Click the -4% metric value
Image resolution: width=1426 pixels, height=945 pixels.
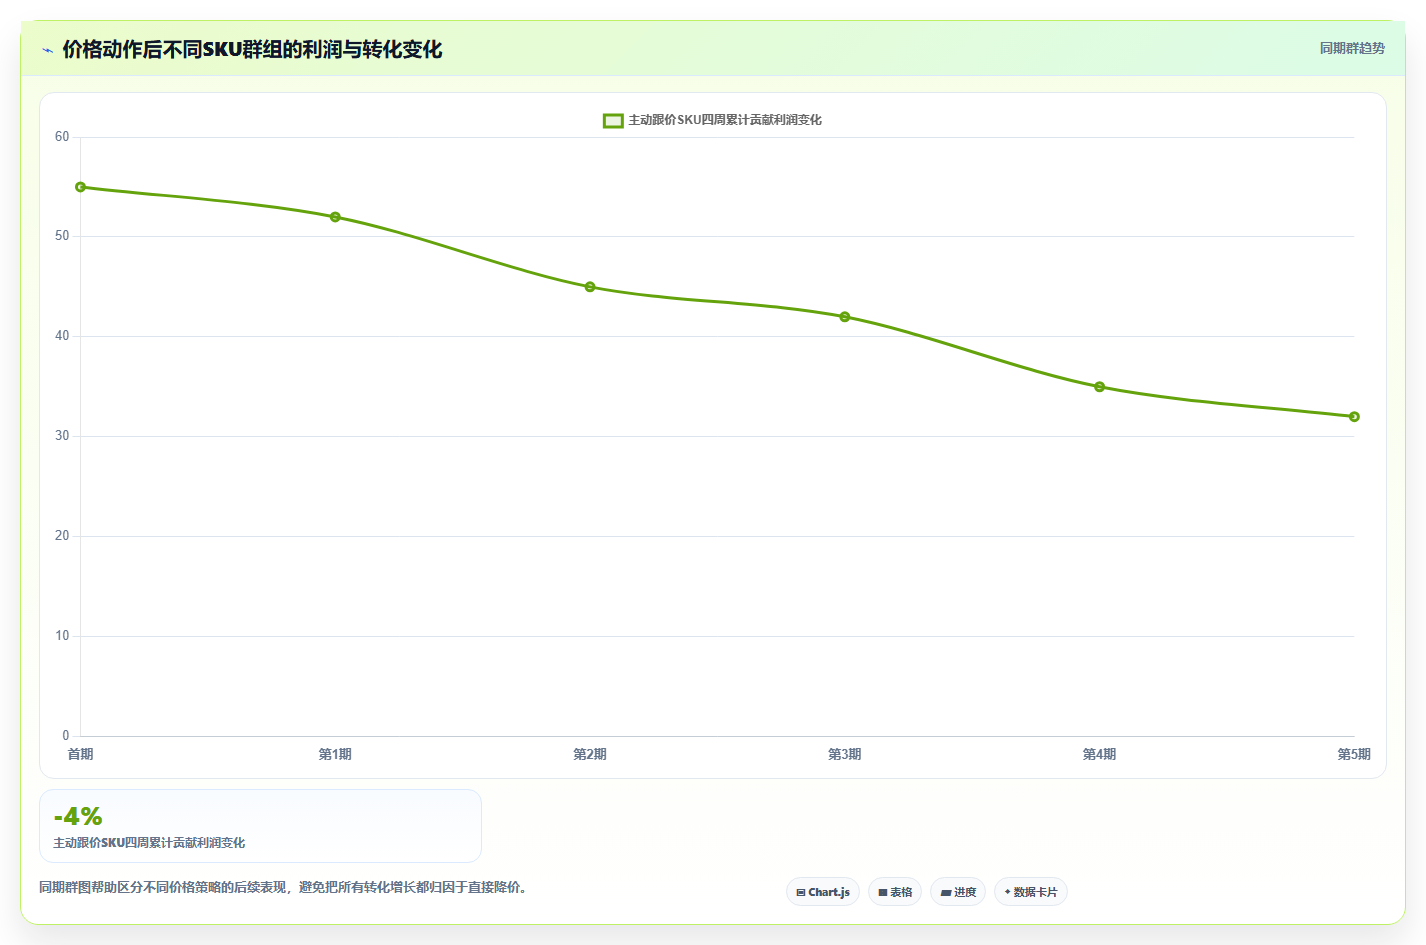[78, 817]
